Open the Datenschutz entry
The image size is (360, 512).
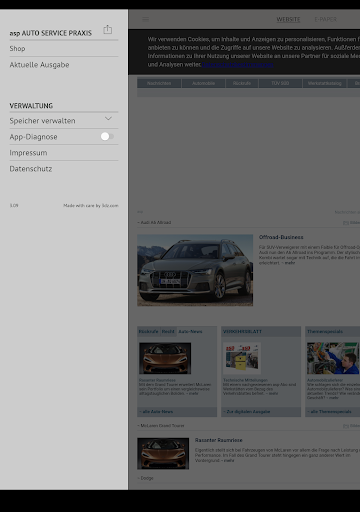pyautogui.click(x=64, y=169)
